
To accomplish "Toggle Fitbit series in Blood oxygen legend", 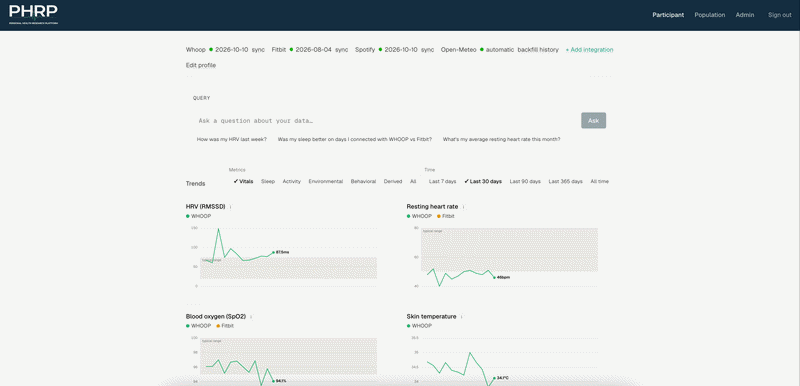I will point(225,326).
